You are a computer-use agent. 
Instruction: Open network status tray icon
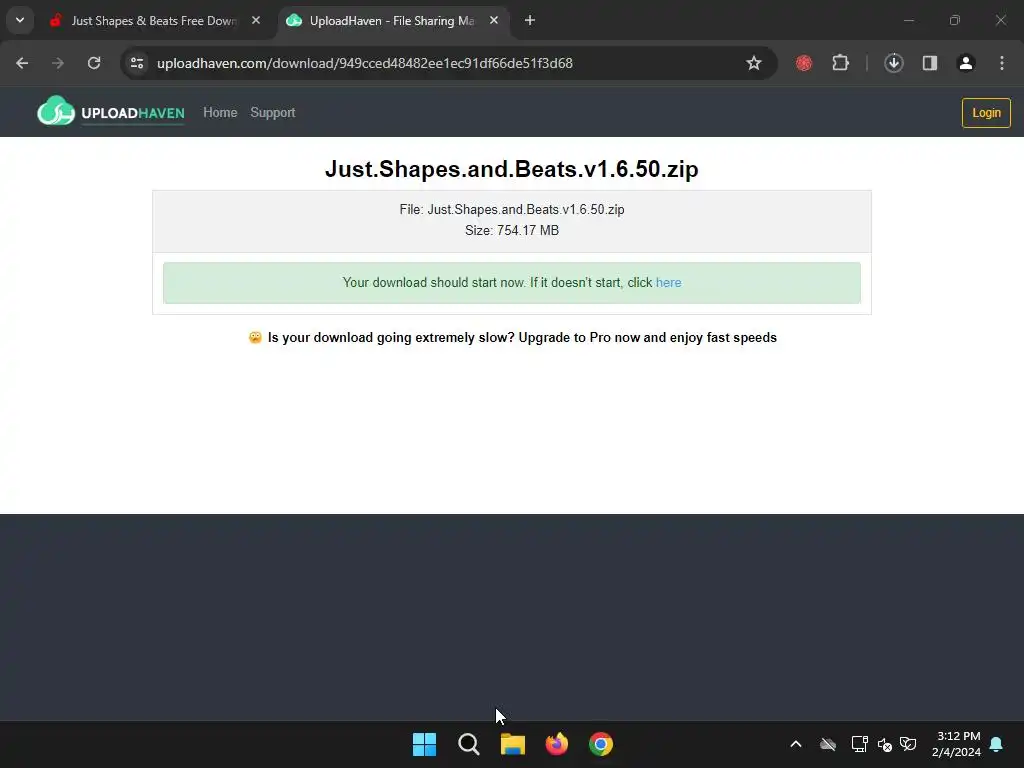click(x=859, y=744)
